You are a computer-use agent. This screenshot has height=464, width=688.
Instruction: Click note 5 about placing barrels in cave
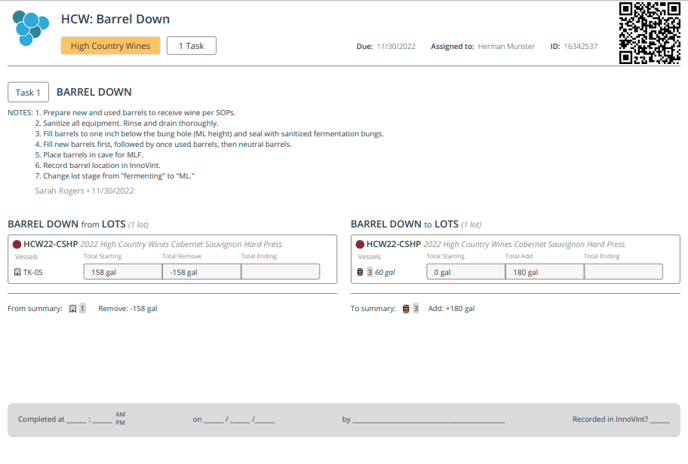89,155
